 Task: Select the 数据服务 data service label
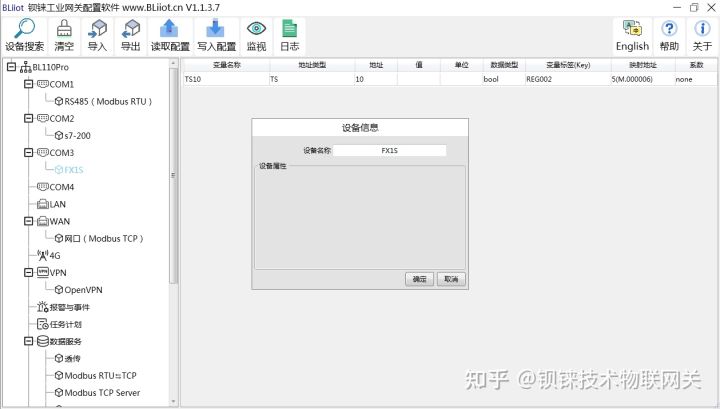66,341
